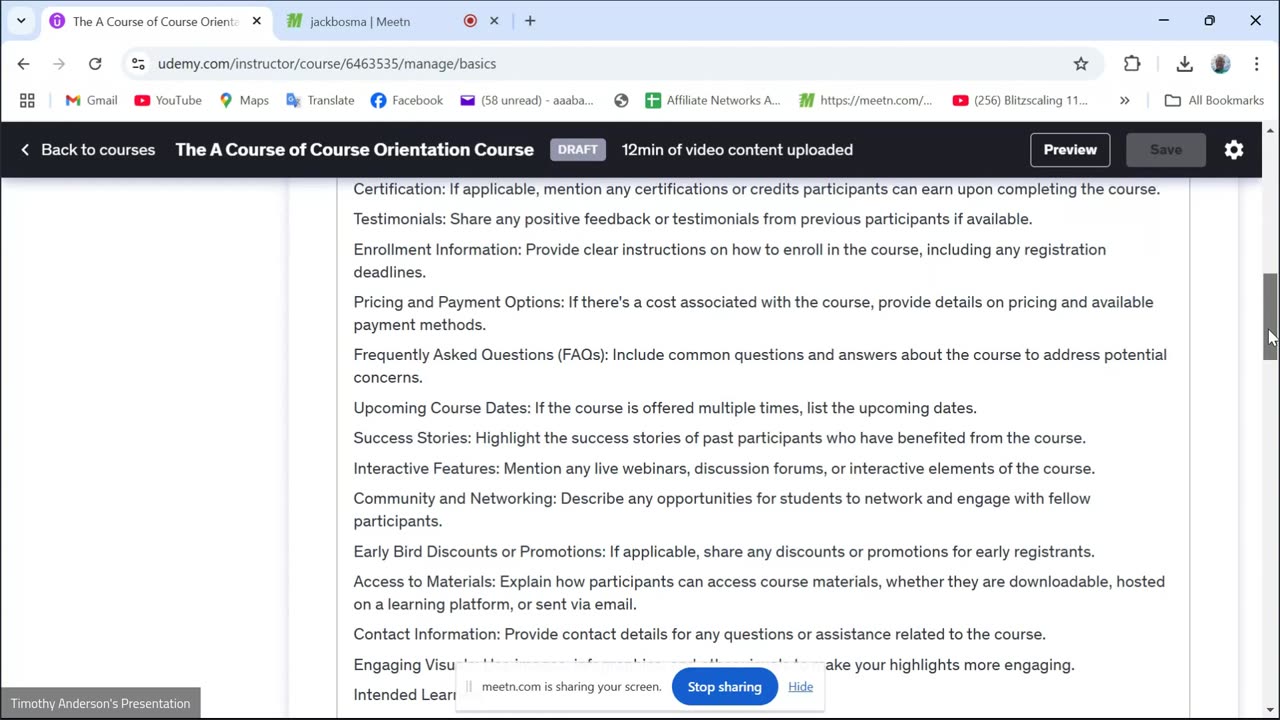
Task: Open the Facebook bookmark
Action: [x=406, y=100]
